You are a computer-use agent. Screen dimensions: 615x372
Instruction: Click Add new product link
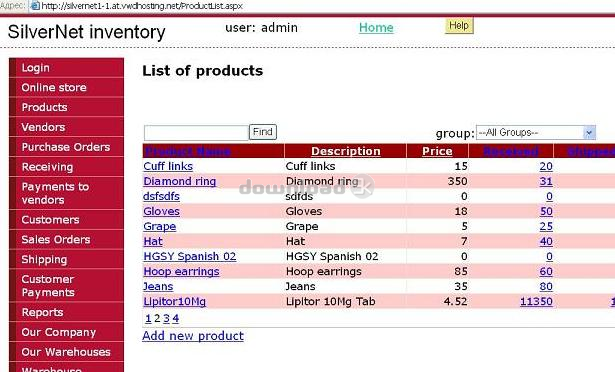[193, 336]
